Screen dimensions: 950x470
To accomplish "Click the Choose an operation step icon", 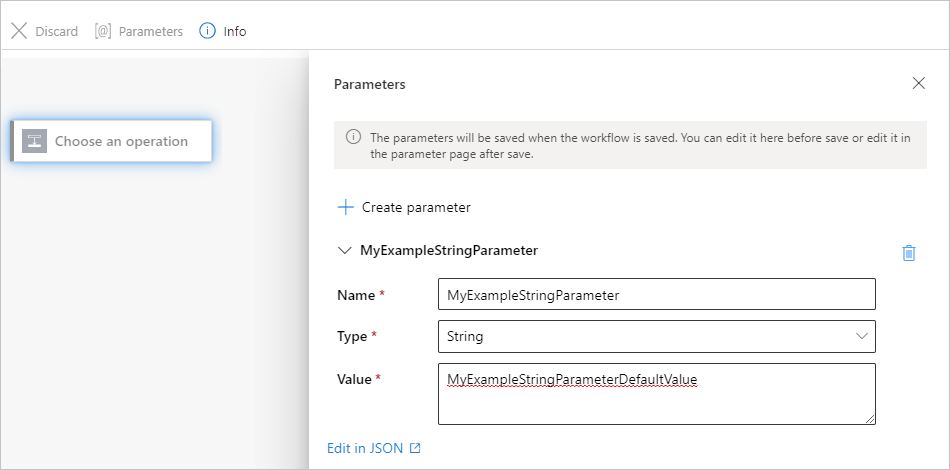I will [x=35, y=141].
